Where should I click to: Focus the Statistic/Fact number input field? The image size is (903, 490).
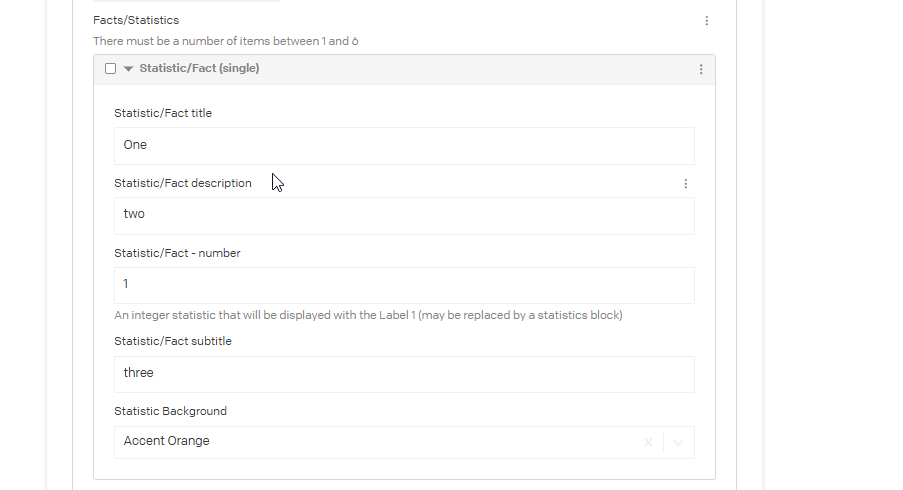(x=404, y=285)
